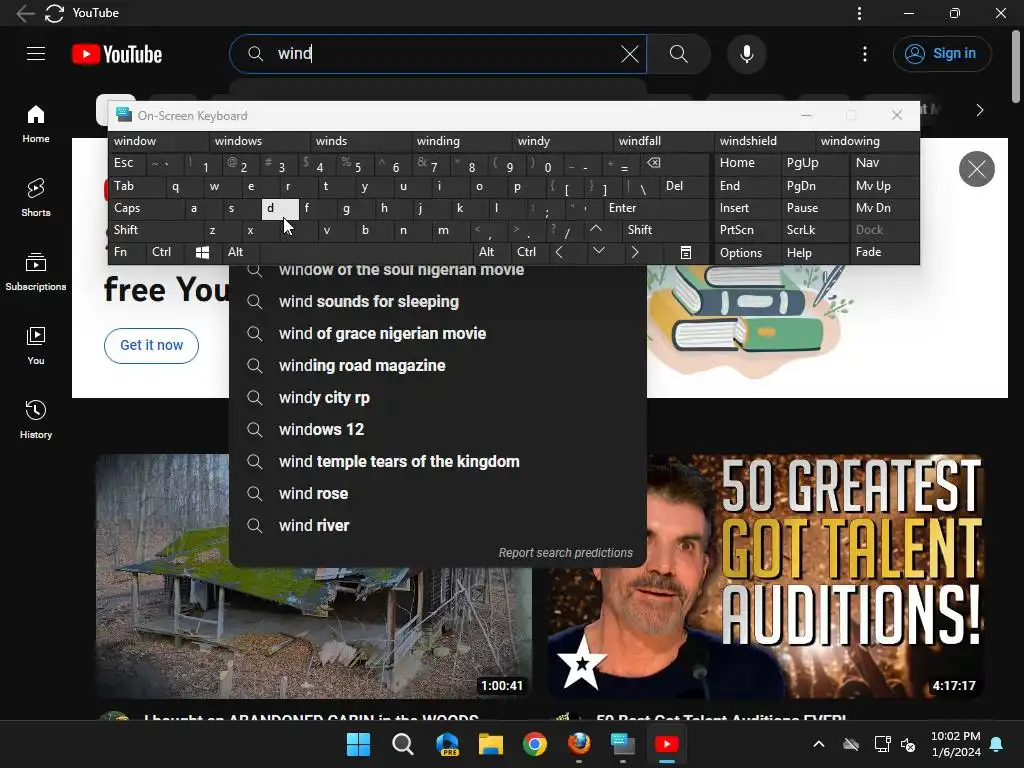Tap the Windows logo key on the keyboard

click(x=202, y=252)
